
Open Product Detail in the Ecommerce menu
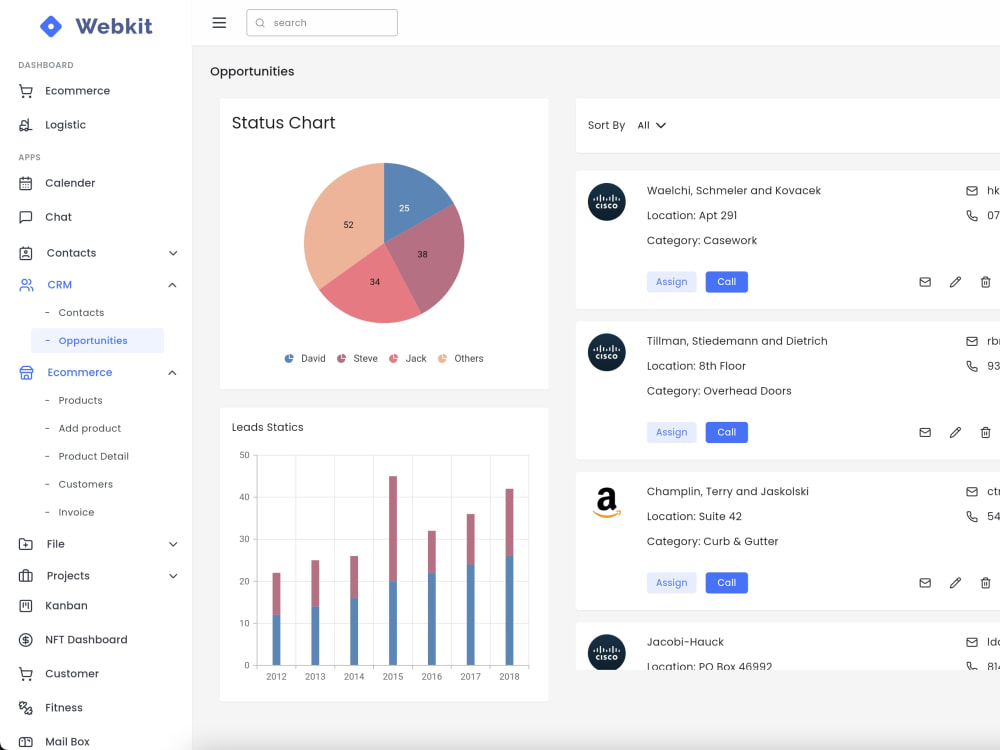pos(93,457)
